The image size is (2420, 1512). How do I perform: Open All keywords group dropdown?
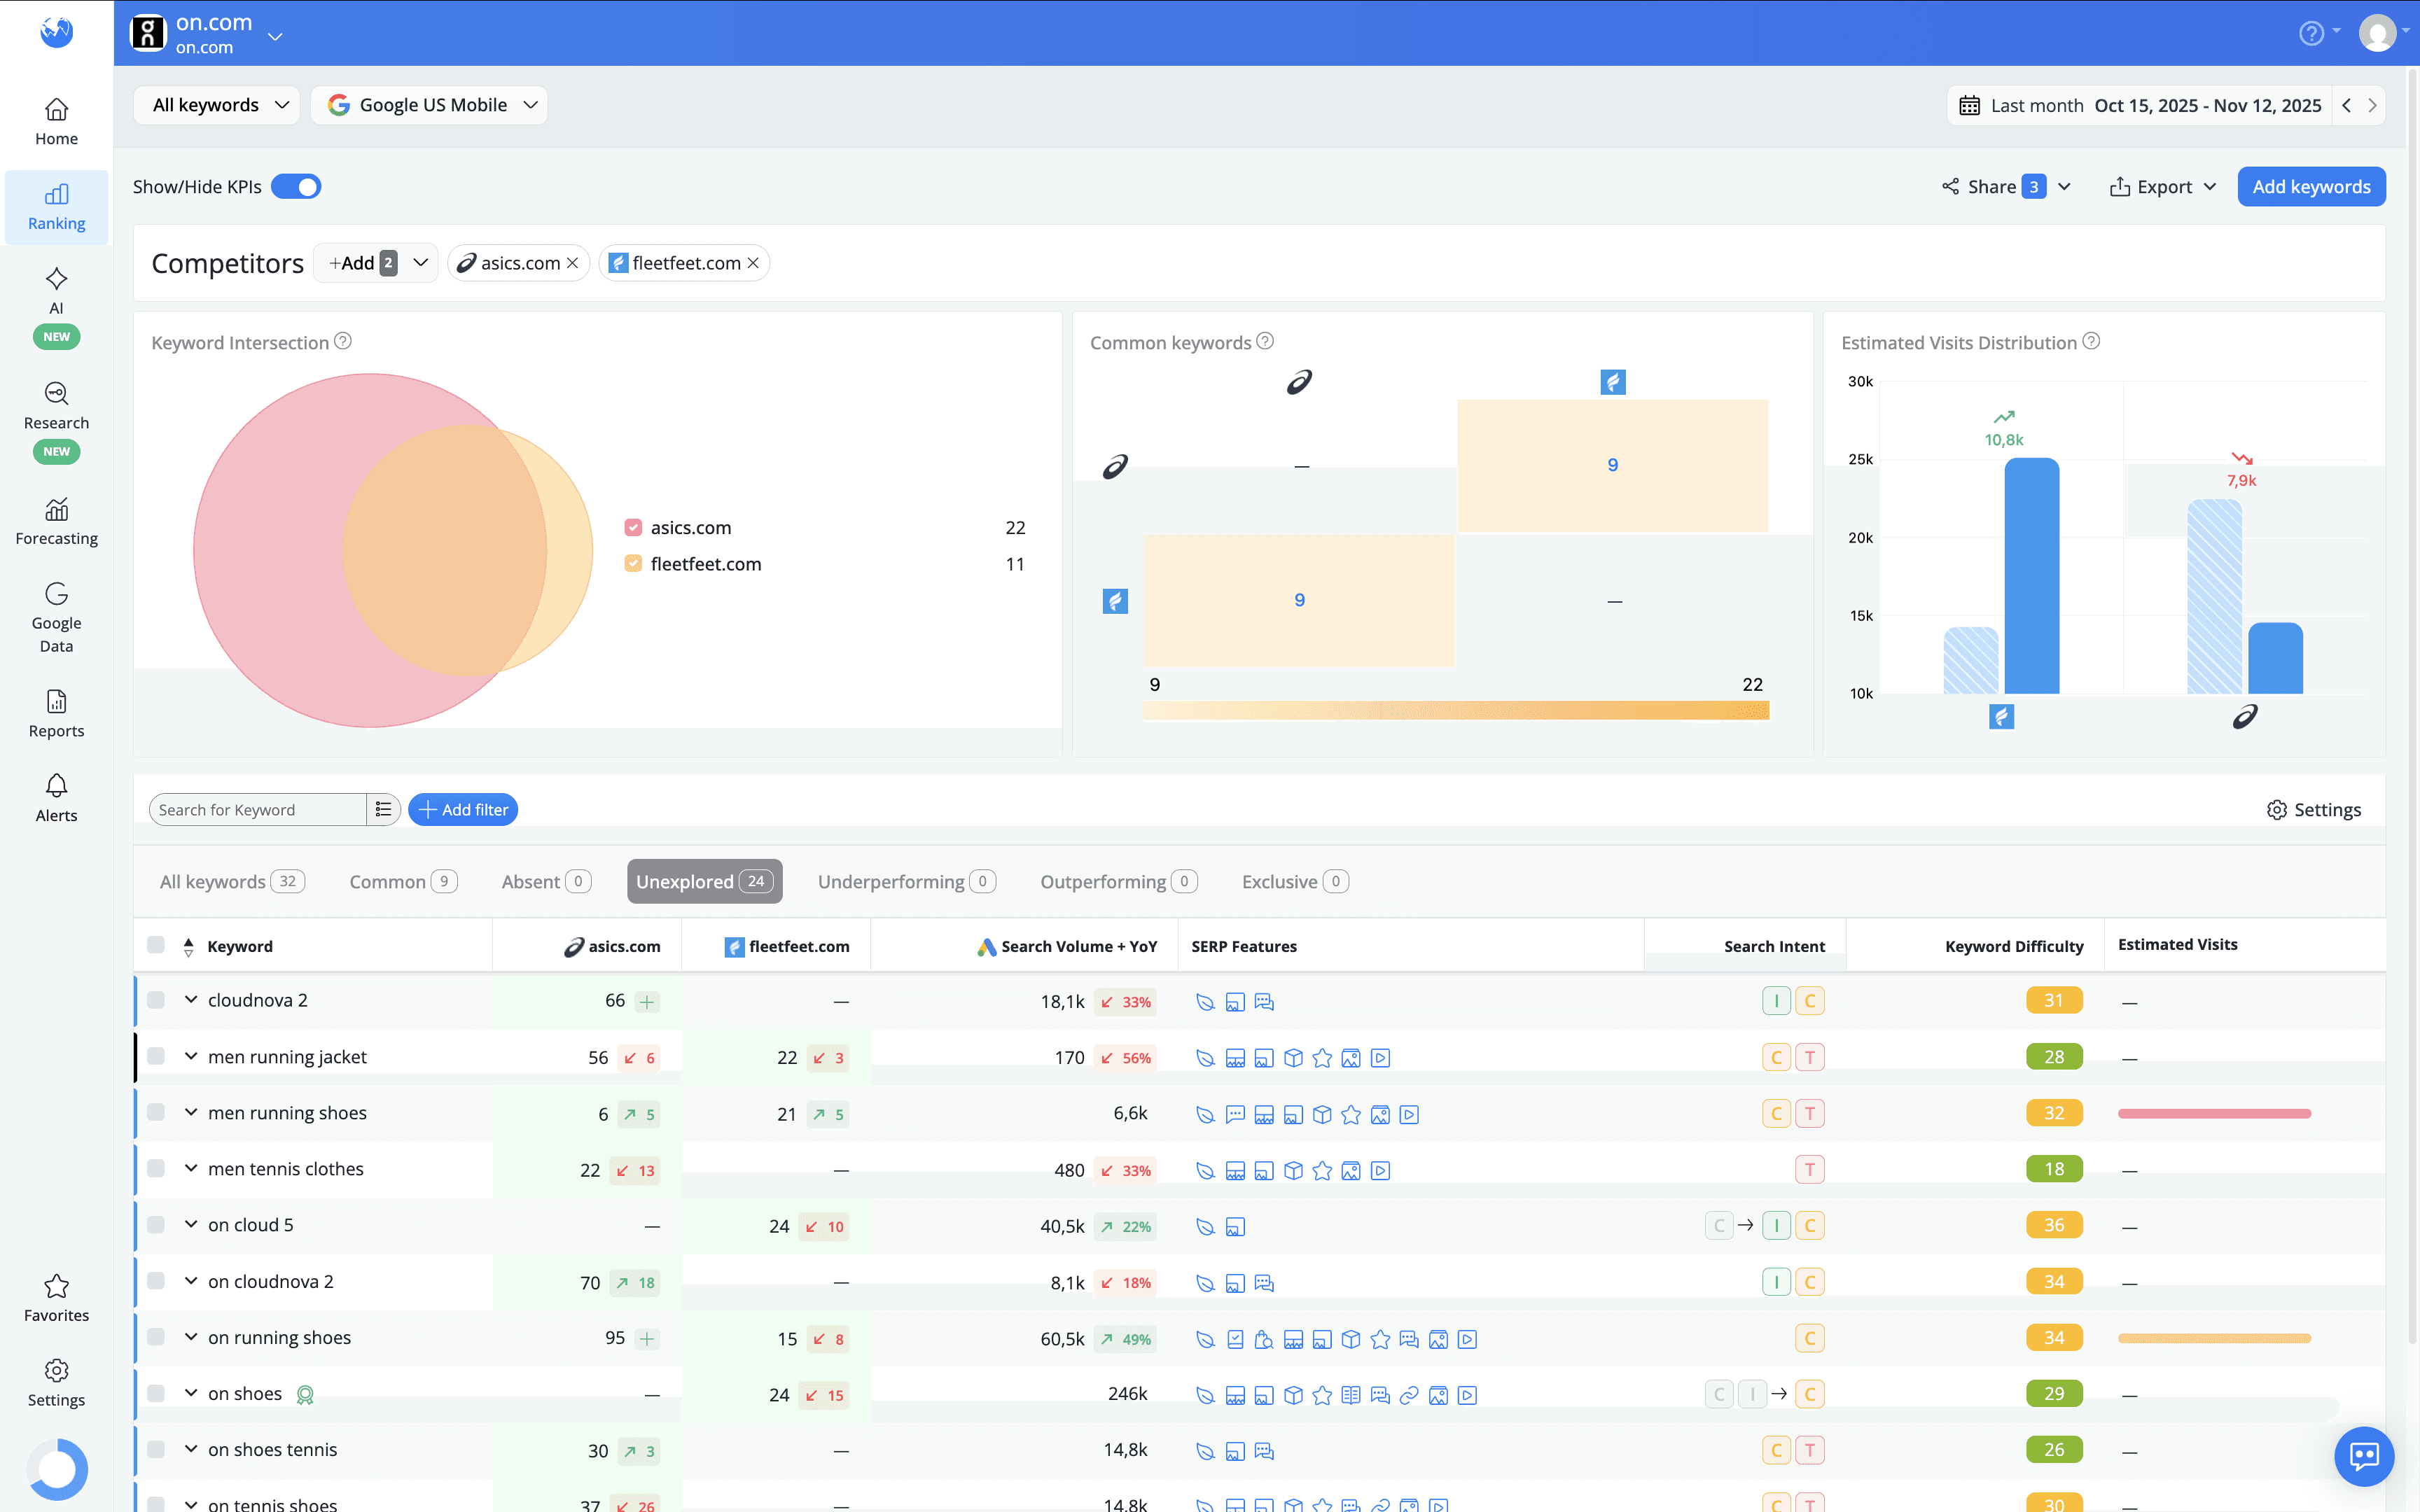click(217, 105)
